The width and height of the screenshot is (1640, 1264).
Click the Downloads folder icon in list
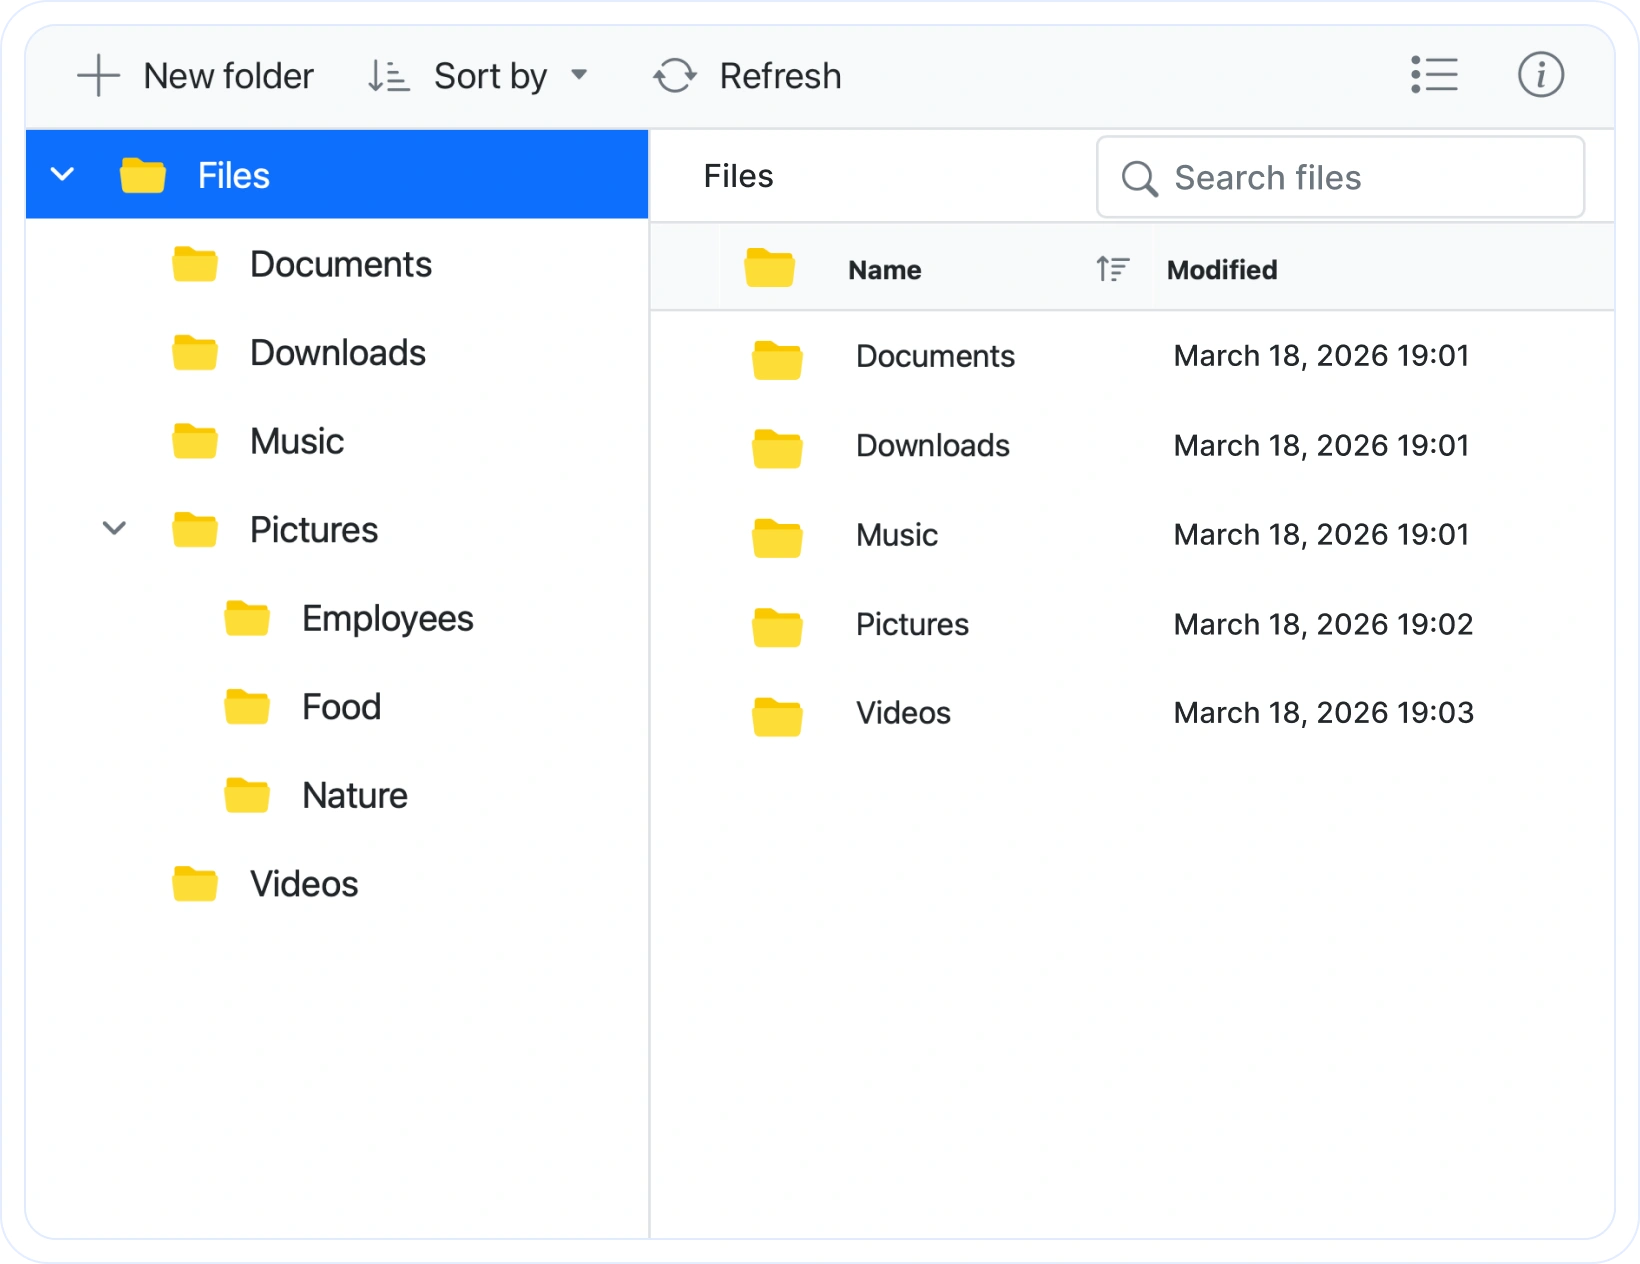[x=777, y=449]
